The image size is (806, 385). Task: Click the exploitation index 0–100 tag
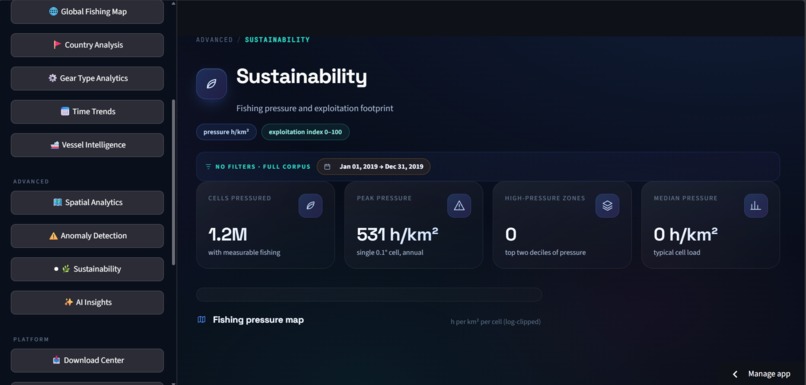pyautogui.click(x=305, y=132)
